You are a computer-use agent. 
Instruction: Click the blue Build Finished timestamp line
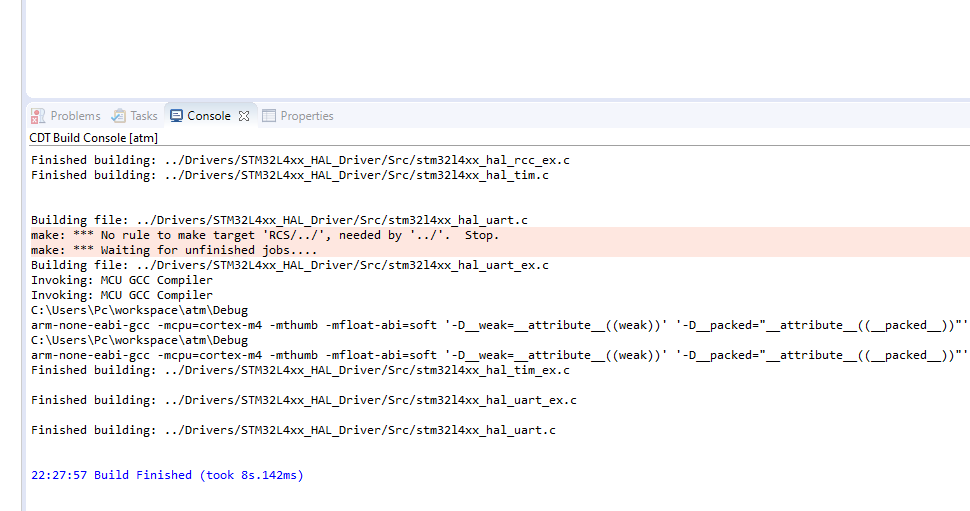click(x=167, y=475)
